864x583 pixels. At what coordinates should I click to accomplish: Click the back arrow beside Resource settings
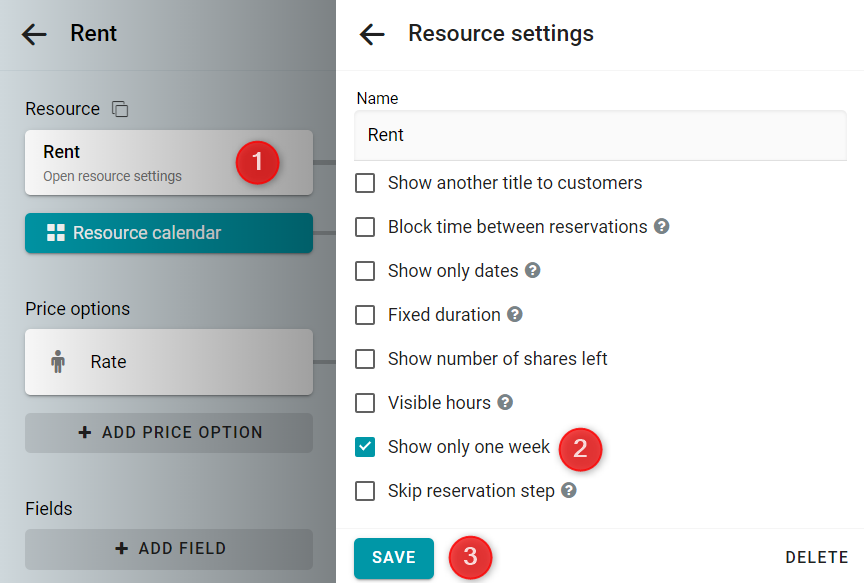coord(372,34)
